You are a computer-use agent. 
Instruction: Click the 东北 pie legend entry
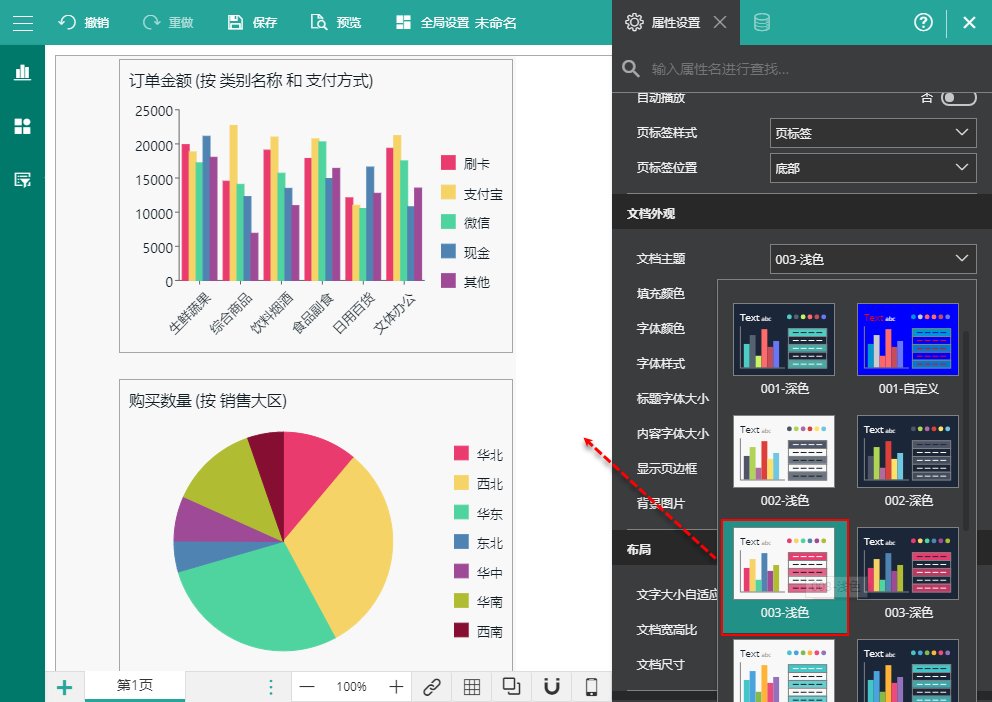[478, 542]
